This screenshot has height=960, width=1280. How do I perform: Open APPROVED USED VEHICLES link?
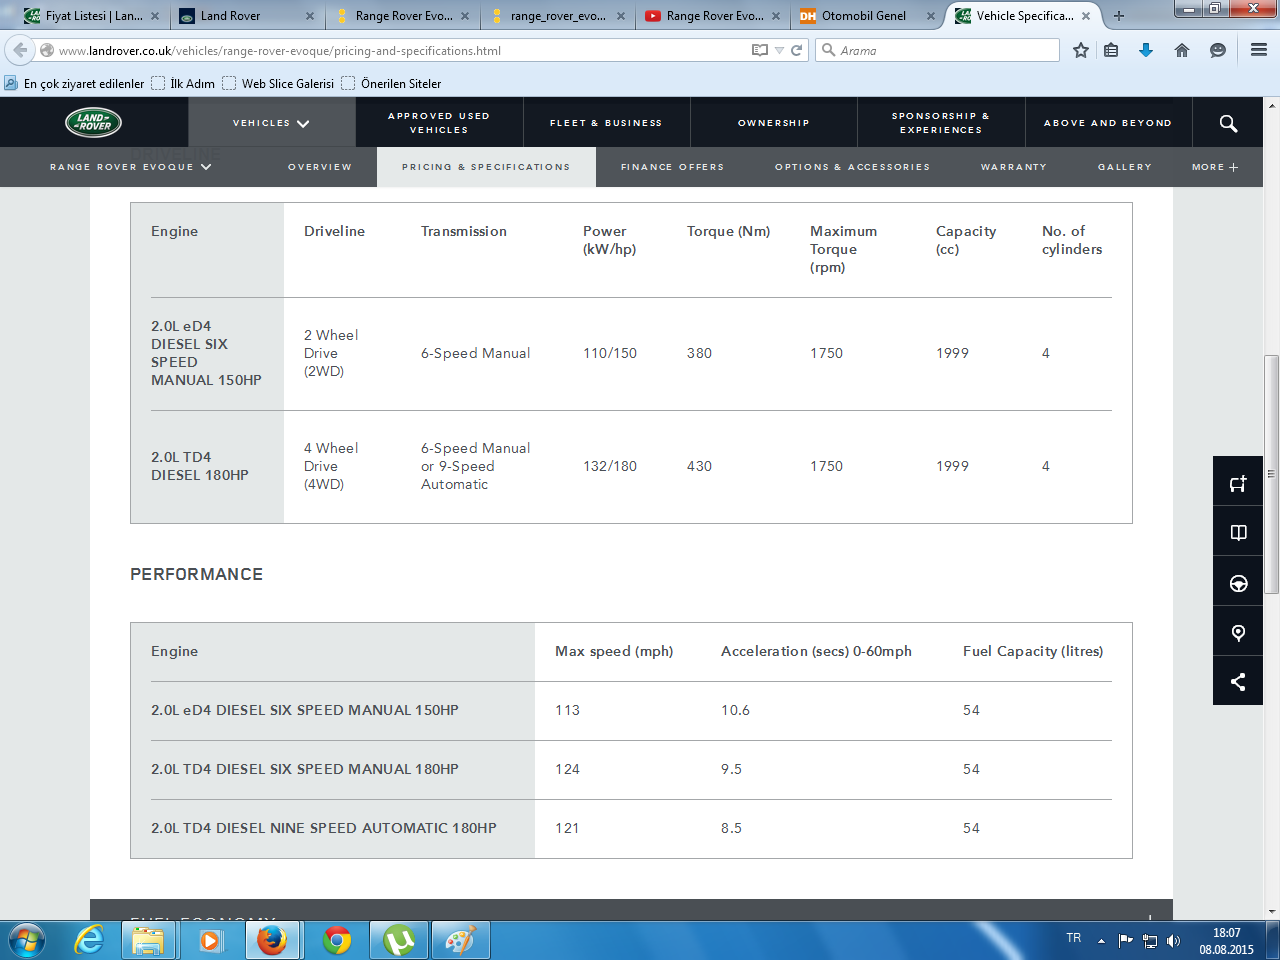[439, 123]
